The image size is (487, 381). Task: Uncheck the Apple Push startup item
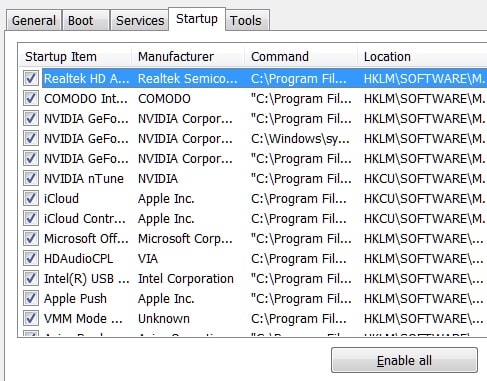tap(31, 299)
